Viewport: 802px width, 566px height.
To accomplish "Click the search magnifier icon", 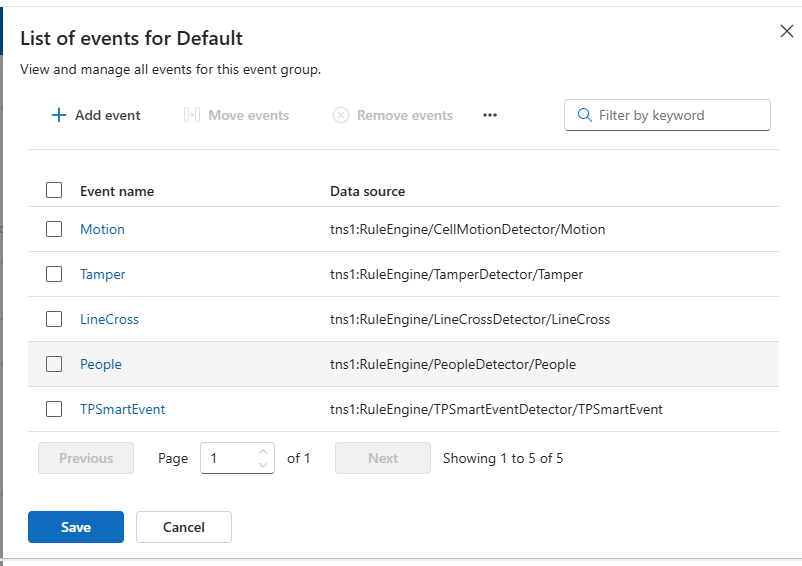I will (x=584, y=115).
